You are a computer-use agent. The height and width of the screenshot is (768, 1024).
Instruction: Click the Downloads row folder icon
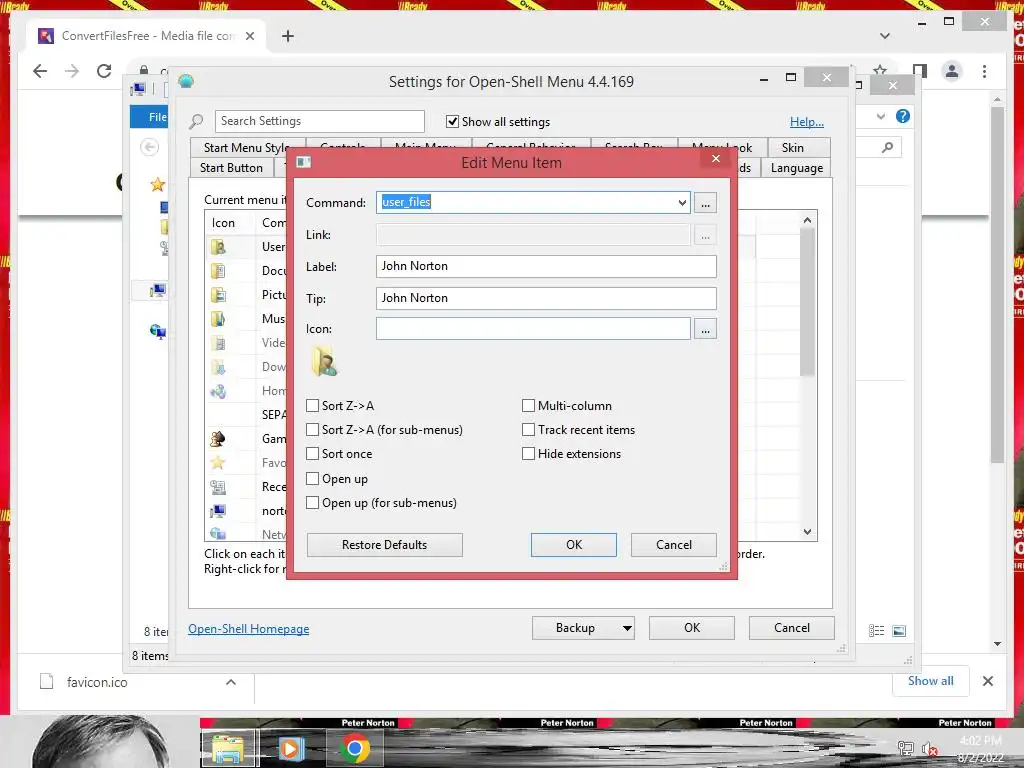(x=218, y=367)
